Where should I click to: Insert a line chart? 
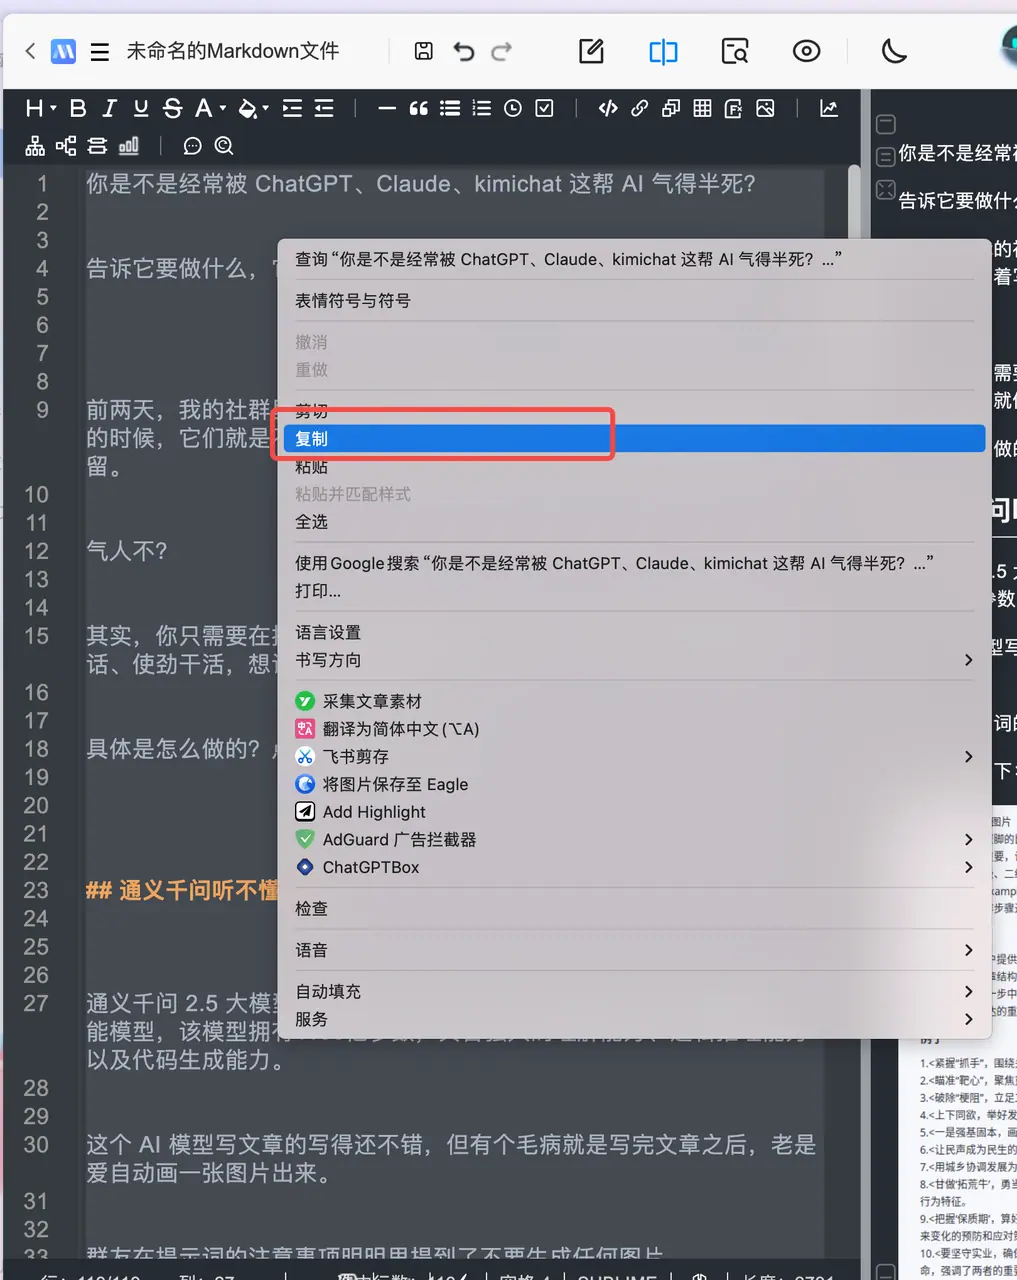pyautogui.click(x=829, y=109)
